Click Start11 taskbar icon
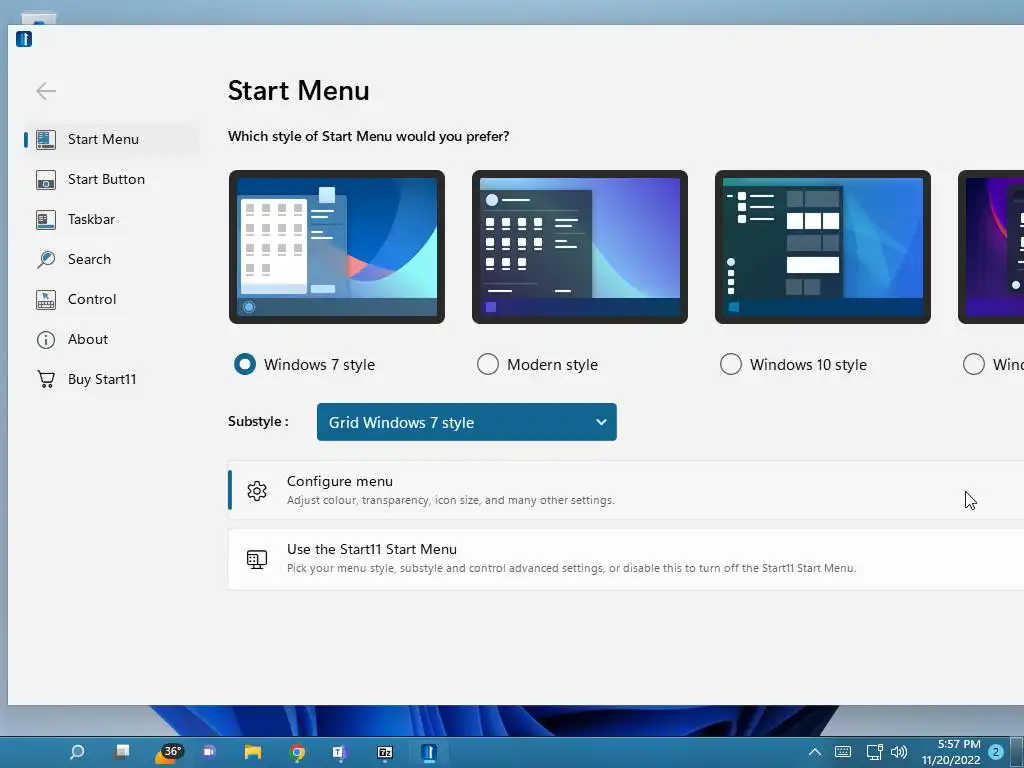The image size is (1024, 768). pos(429,752)
